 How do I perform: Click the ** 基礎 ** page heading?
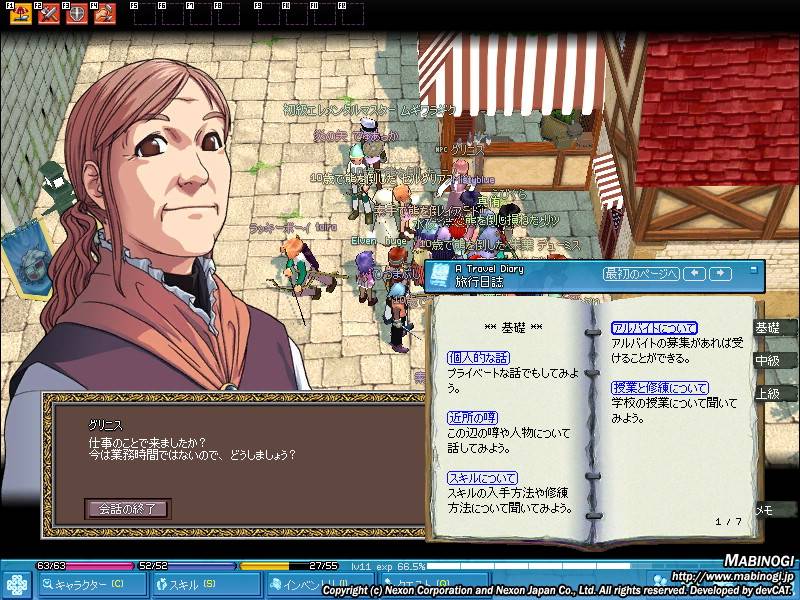click(513, 328)
